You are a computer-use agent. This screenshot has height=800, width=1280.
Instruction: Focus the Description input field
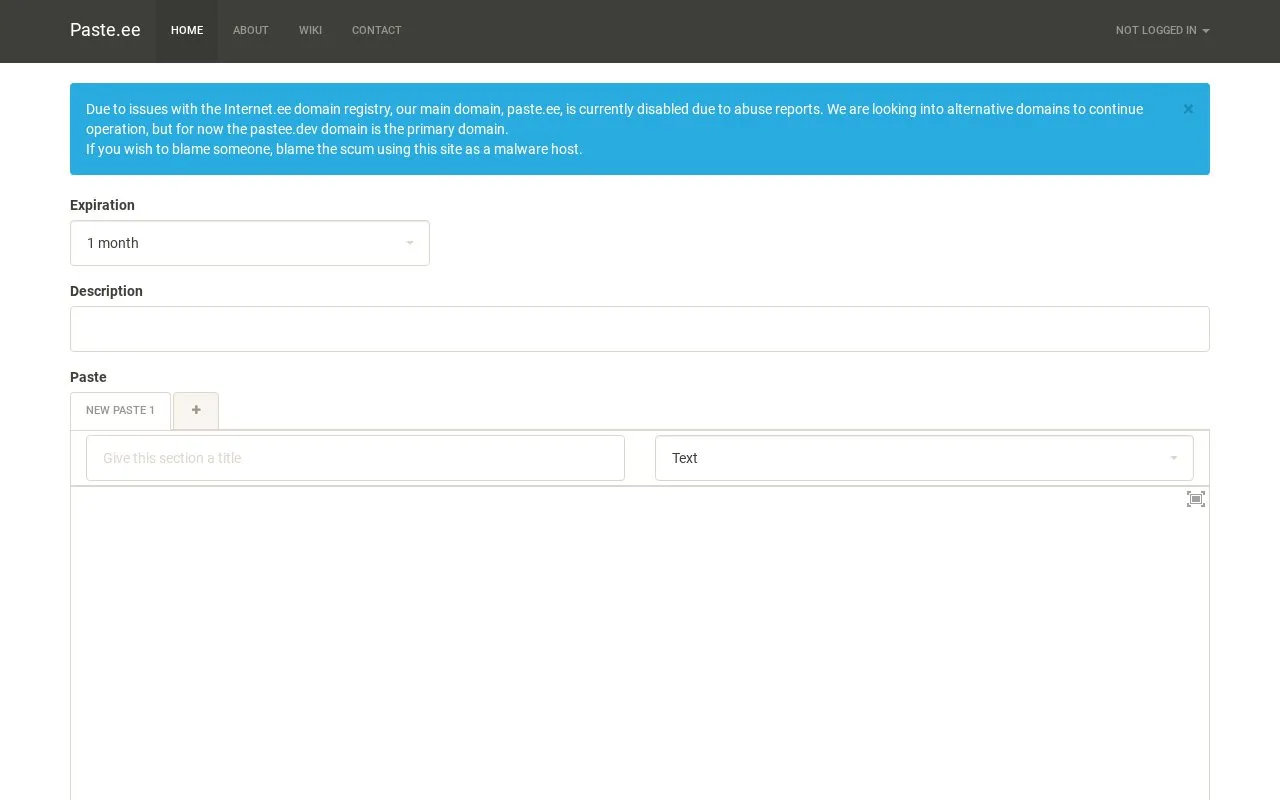pyautogui.click(x=640, y=329)
